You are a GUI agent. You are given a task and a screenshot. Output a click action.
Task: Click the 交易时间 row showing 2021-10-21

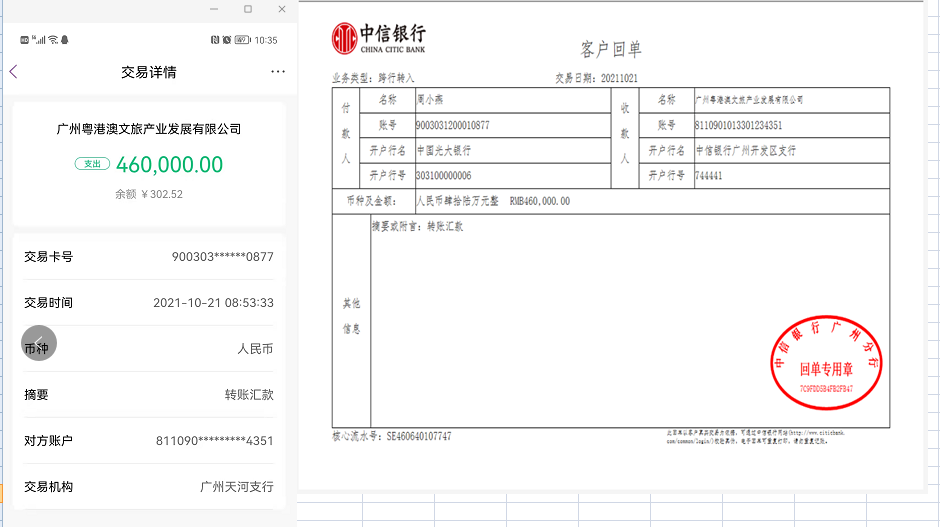[148, 303]
